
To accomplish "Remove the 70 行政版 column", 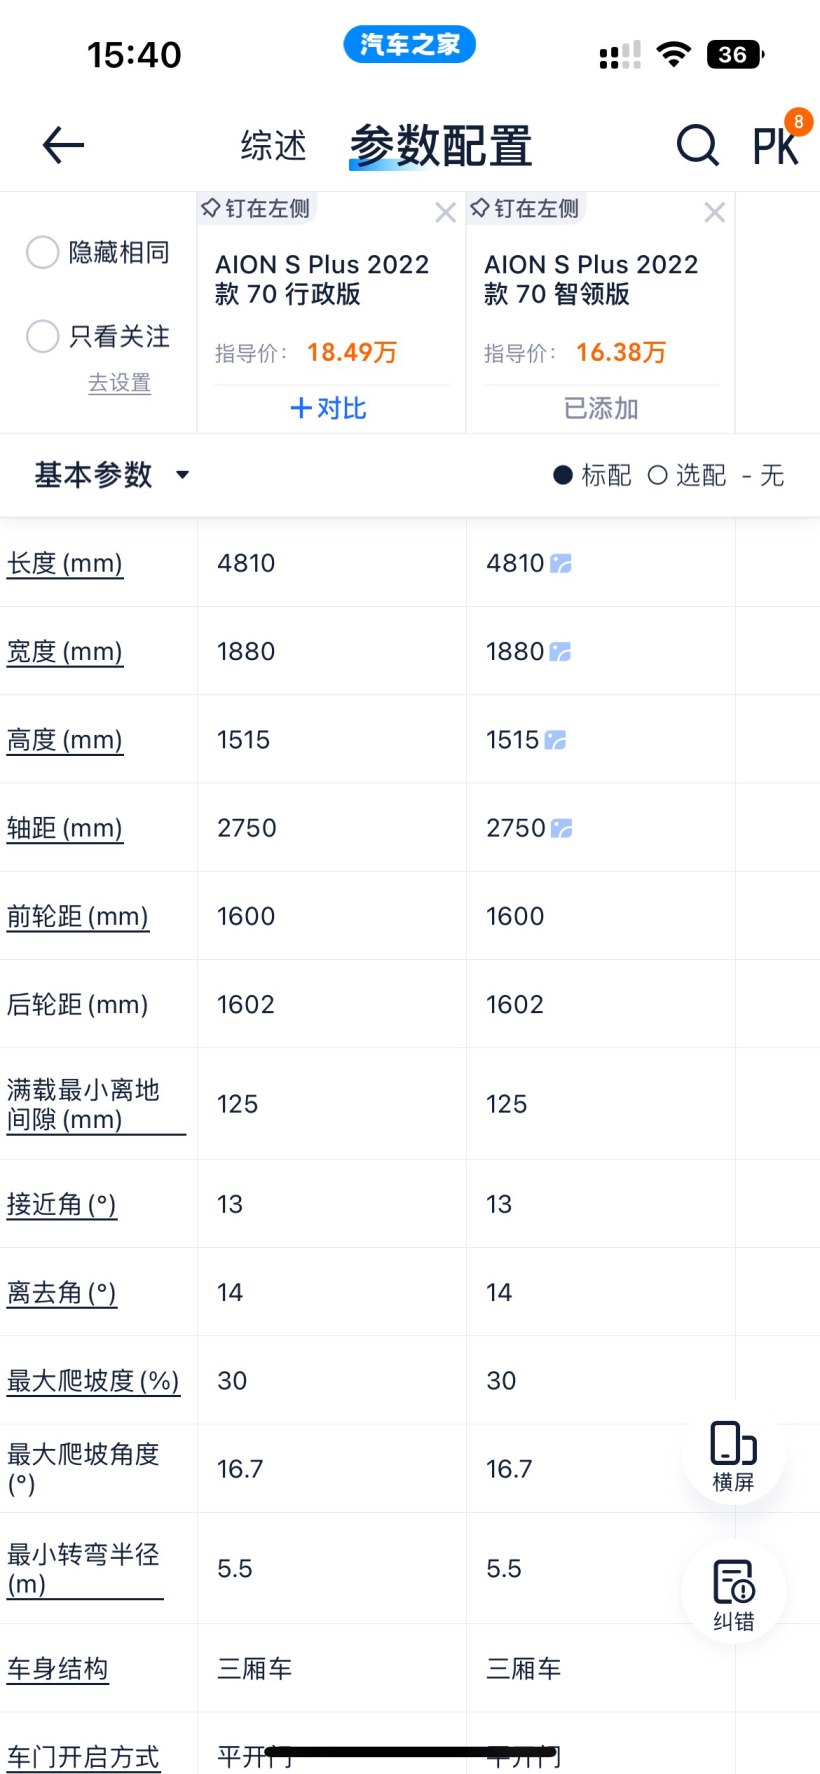I will [446, 212].
